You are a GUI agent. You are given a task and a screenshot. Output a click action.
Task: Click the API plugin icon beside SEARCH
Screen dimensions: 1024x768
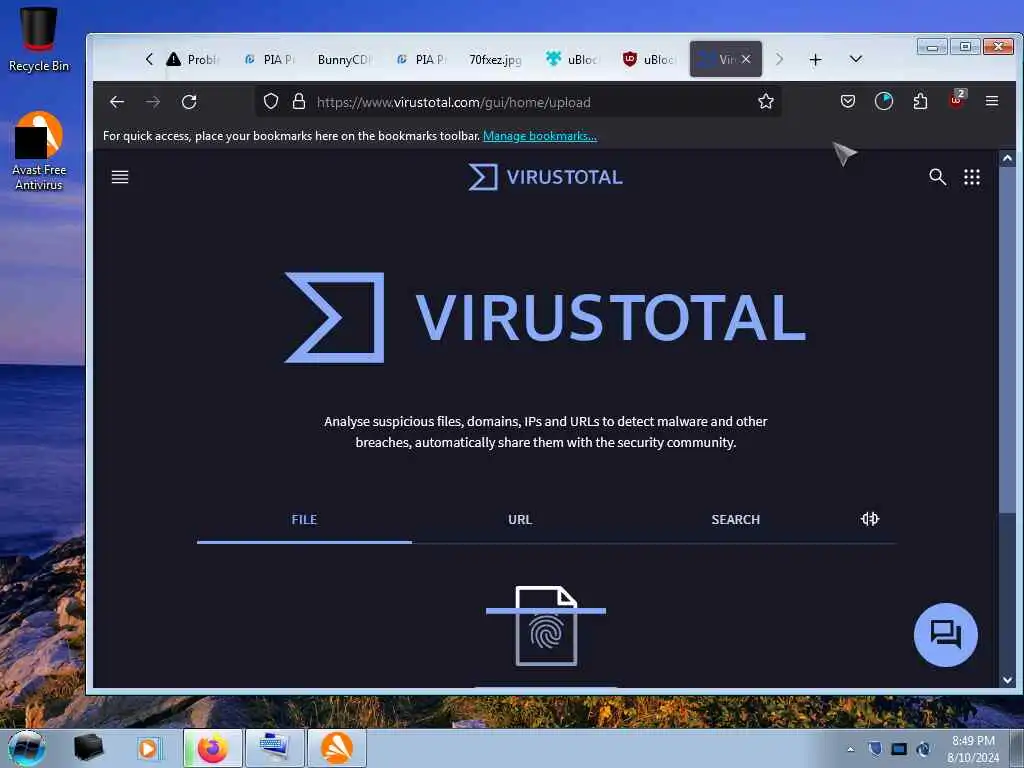tap(870, 519)
